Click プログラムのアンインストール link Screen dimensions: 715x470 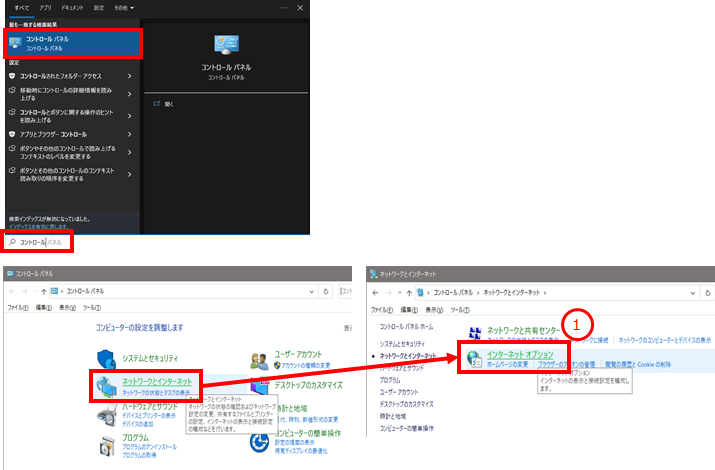tap(149, 447)
